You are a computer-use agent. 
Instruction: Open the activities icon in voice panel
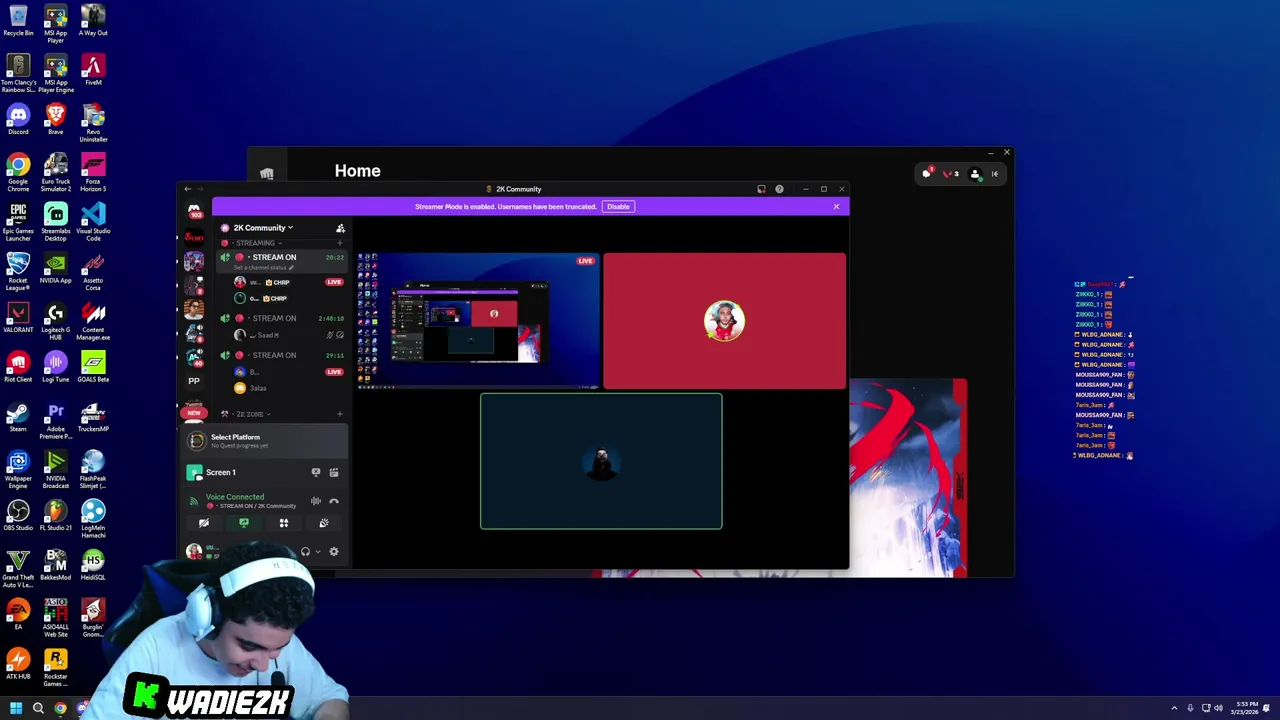coord(284,523)
